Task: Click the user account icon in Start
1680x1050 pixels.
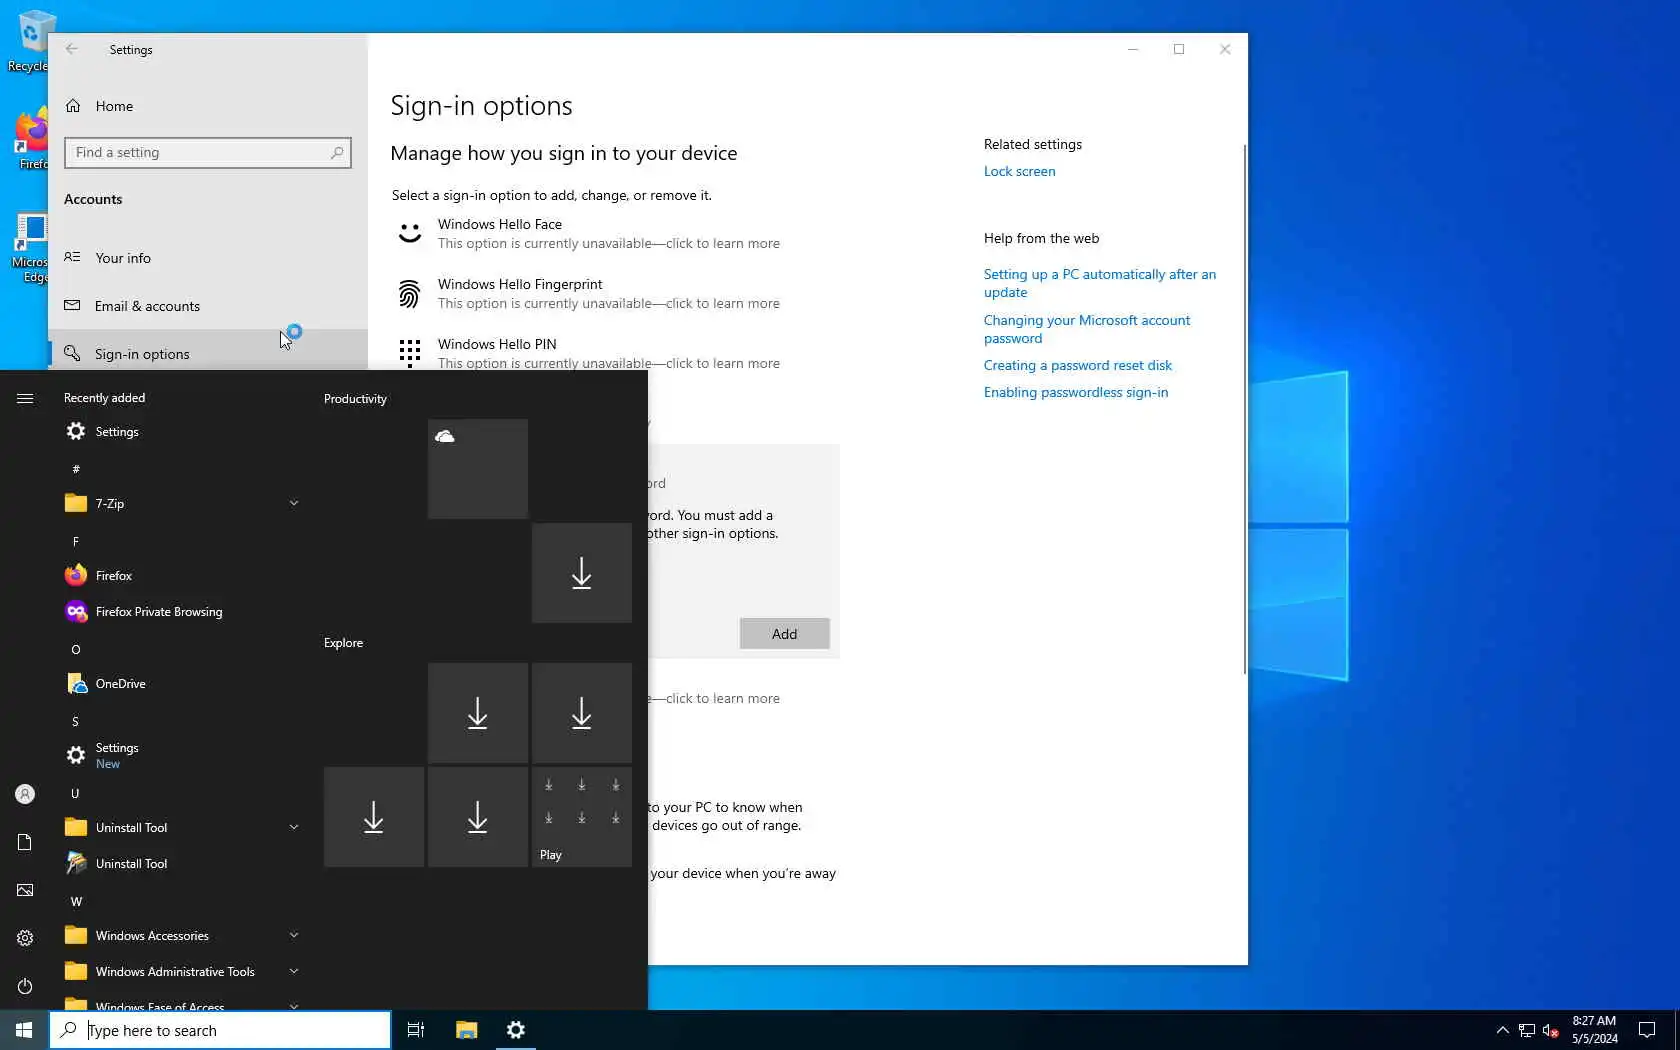Action: 25,794
